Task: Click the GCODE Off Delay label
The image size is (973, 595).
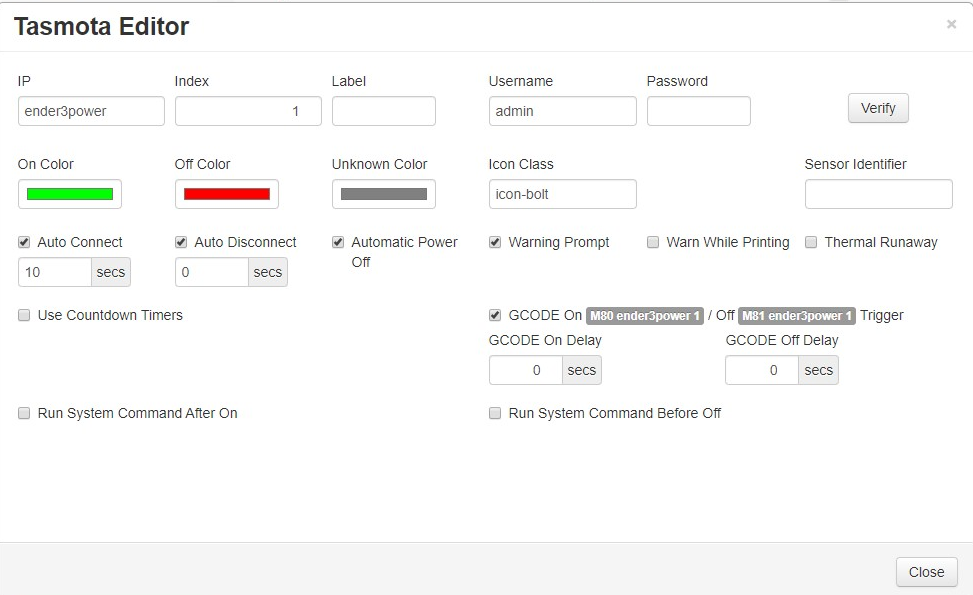Action: click(782, 341)
